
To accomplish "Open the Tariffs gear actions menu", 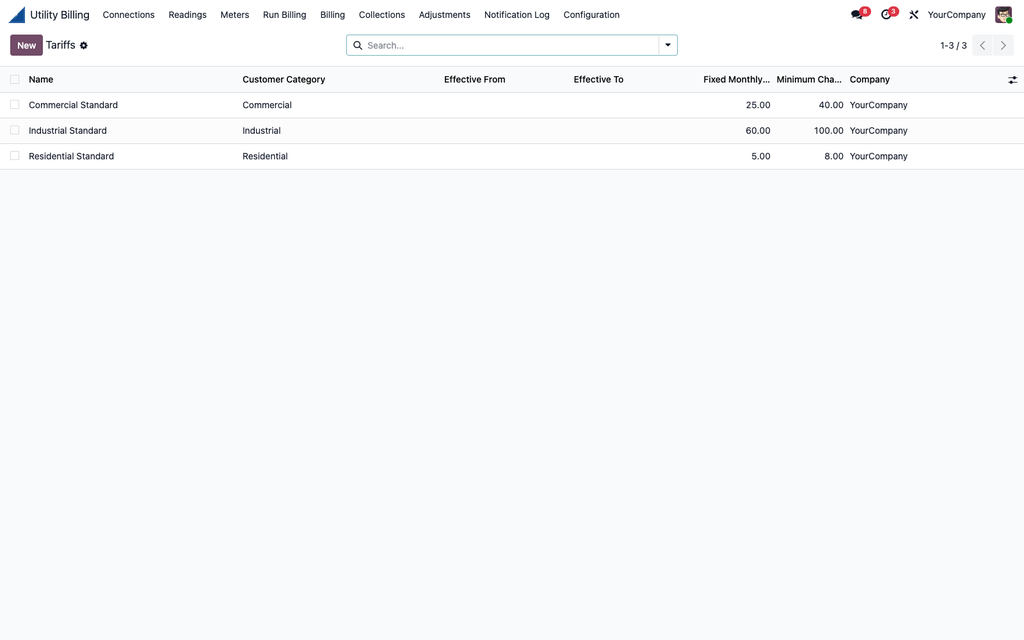I will (x=84, y=45).
